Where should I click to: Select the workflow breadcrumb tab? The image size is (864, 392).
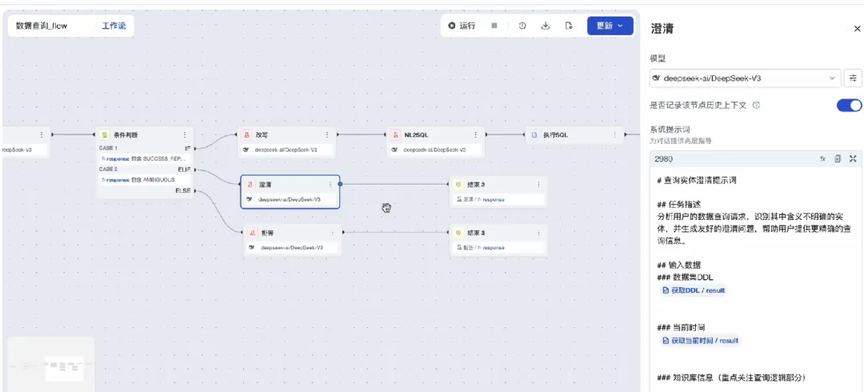pos(114,26)
